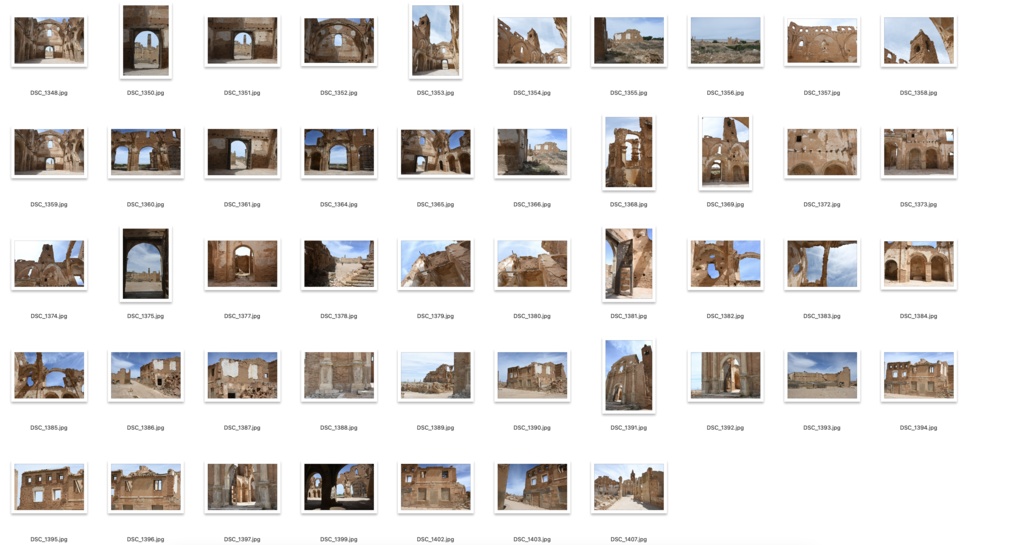Select the DSC_1372.jpg thumbnail
Image resolution: width=1024 pixels, height=545 pixels.
click(x=822, y=152)
